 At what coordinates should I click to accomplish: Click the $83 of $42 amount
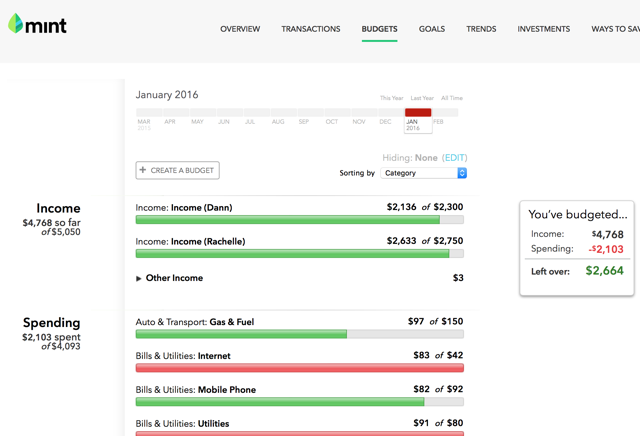coord(438,355)
